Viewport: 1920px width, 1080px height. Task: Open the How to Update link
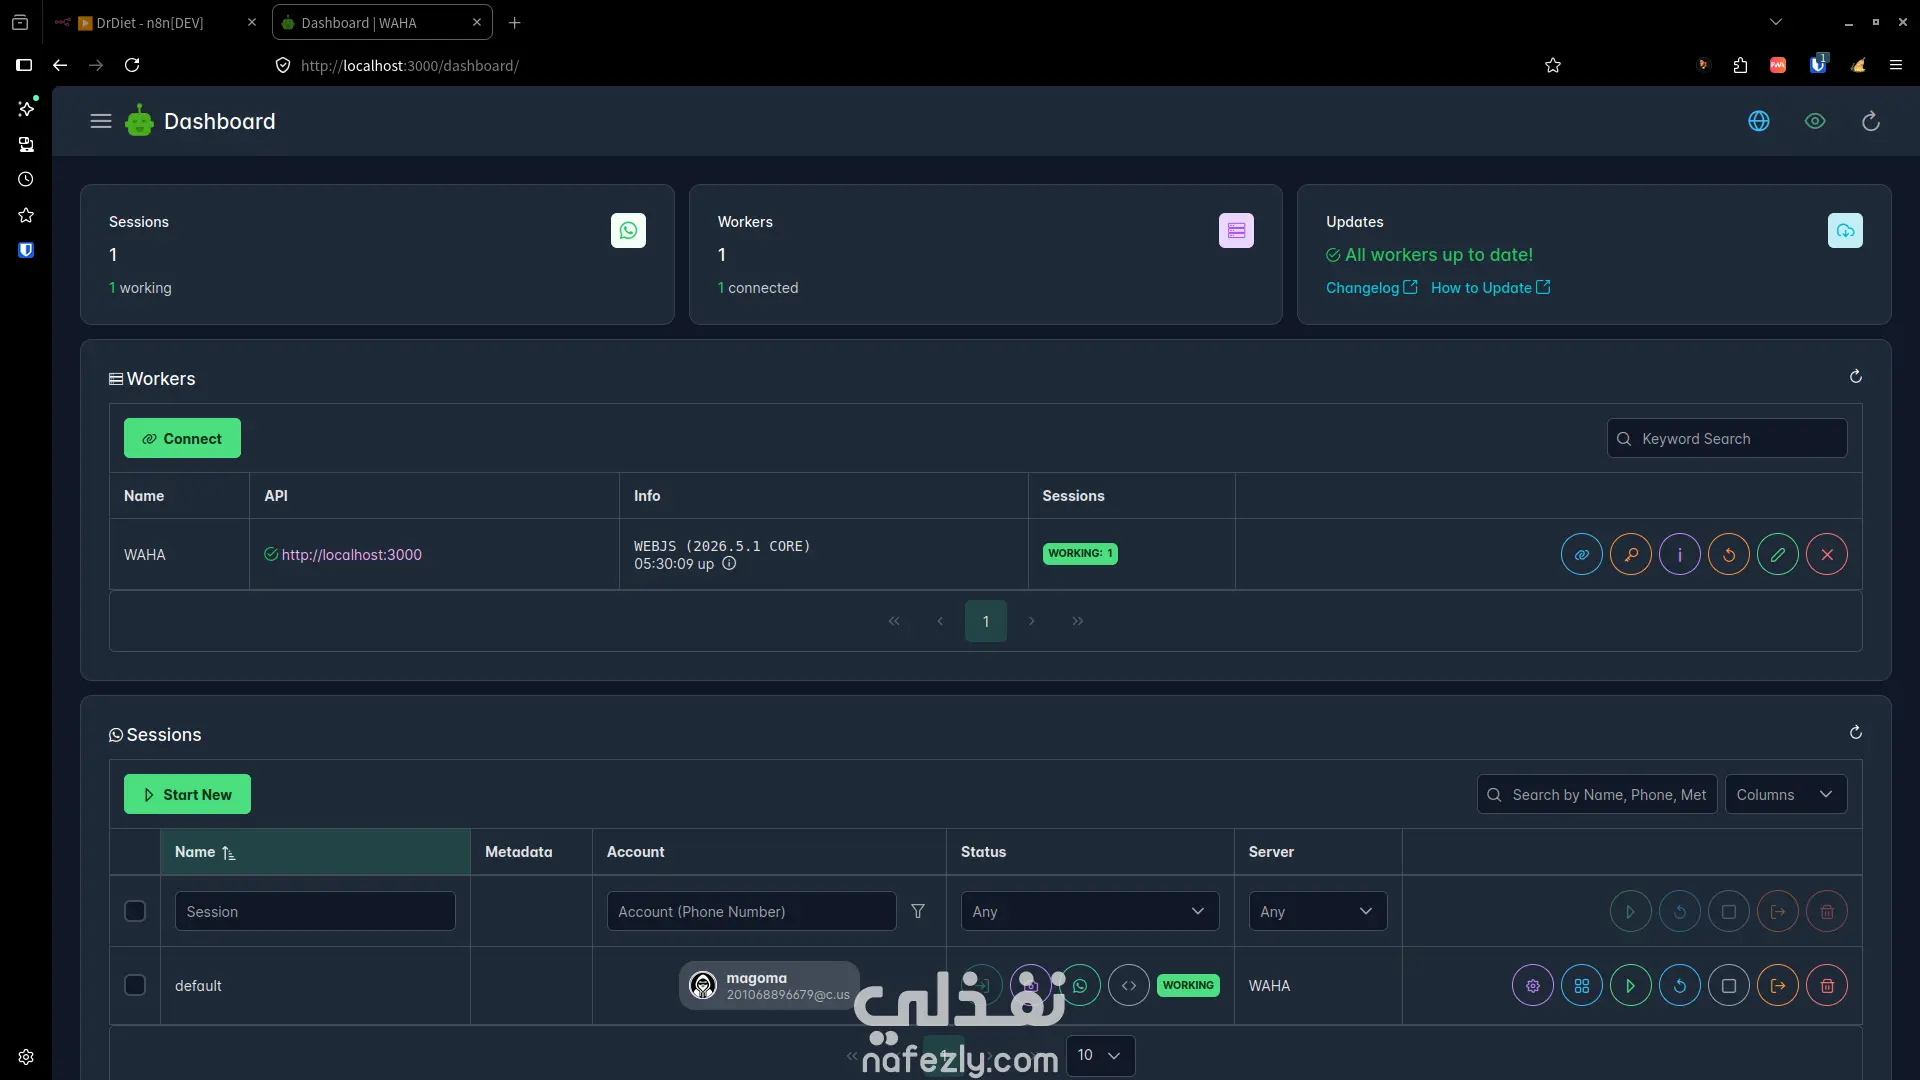[1490, 288]
